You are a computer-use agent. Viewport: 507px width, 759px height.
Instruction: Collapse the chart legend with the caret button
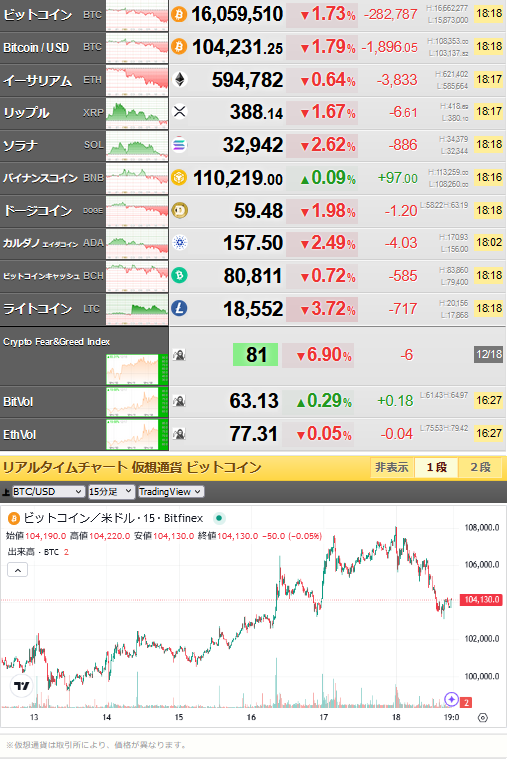17,570
